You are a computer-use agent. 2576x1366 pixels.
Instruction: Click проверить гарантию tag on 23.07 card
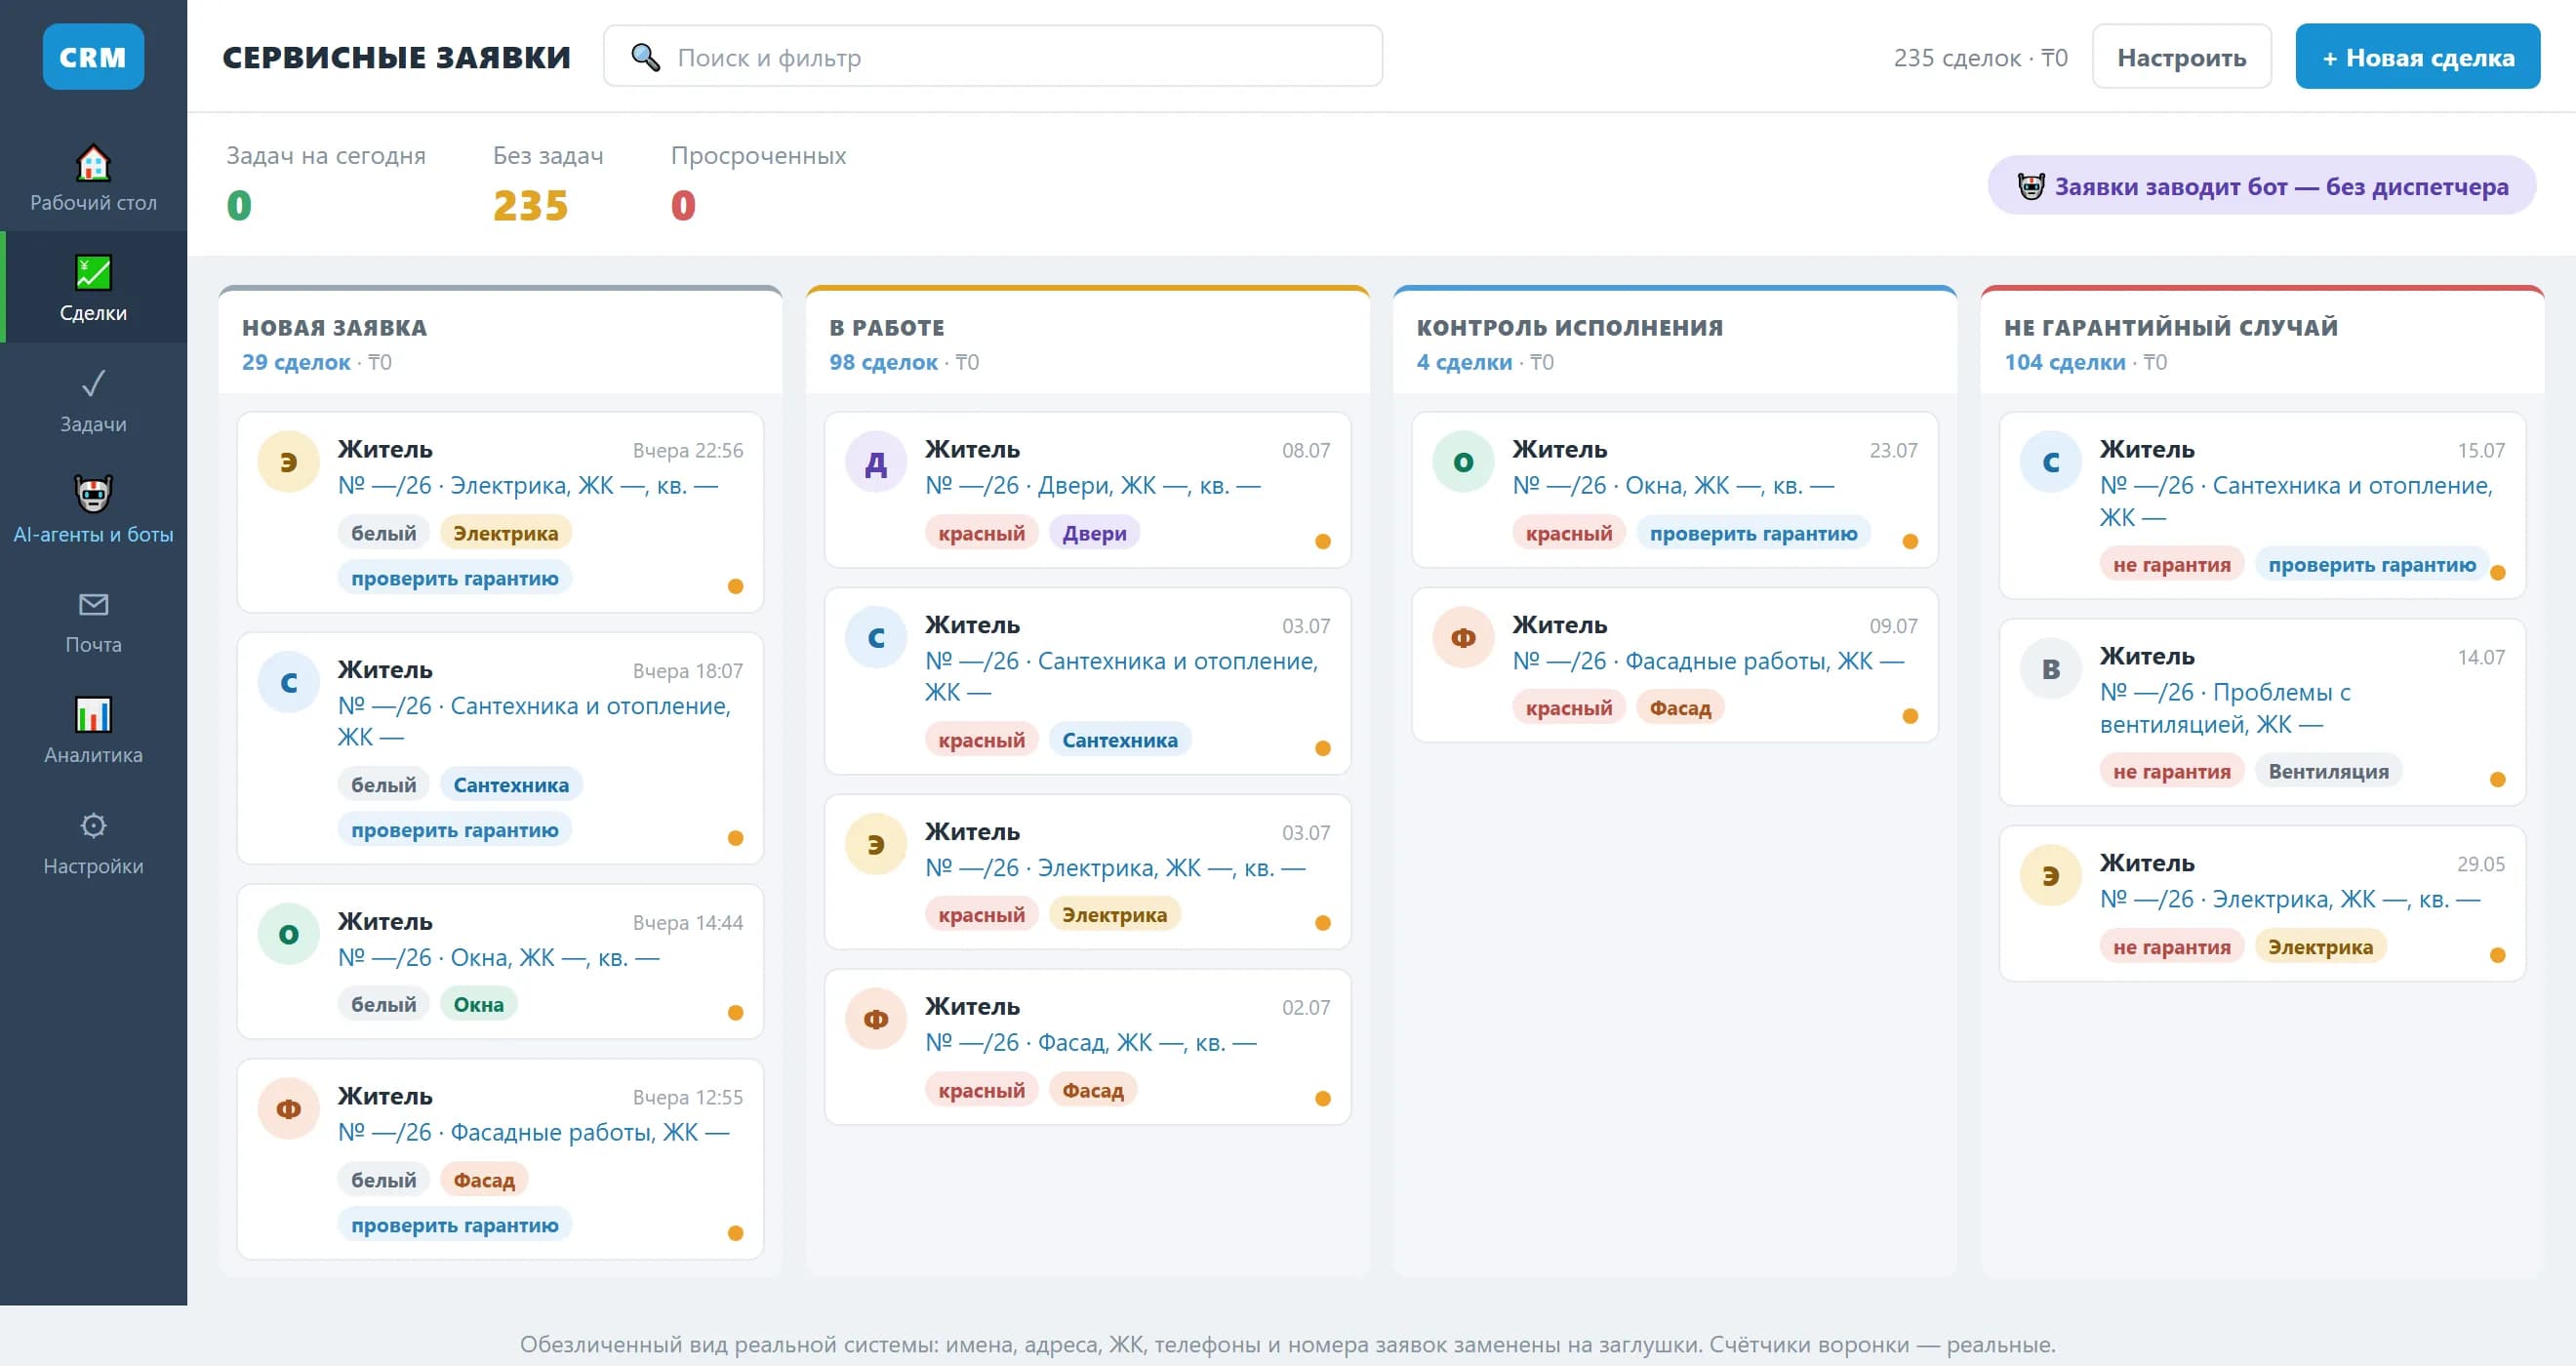(1753, 534)
